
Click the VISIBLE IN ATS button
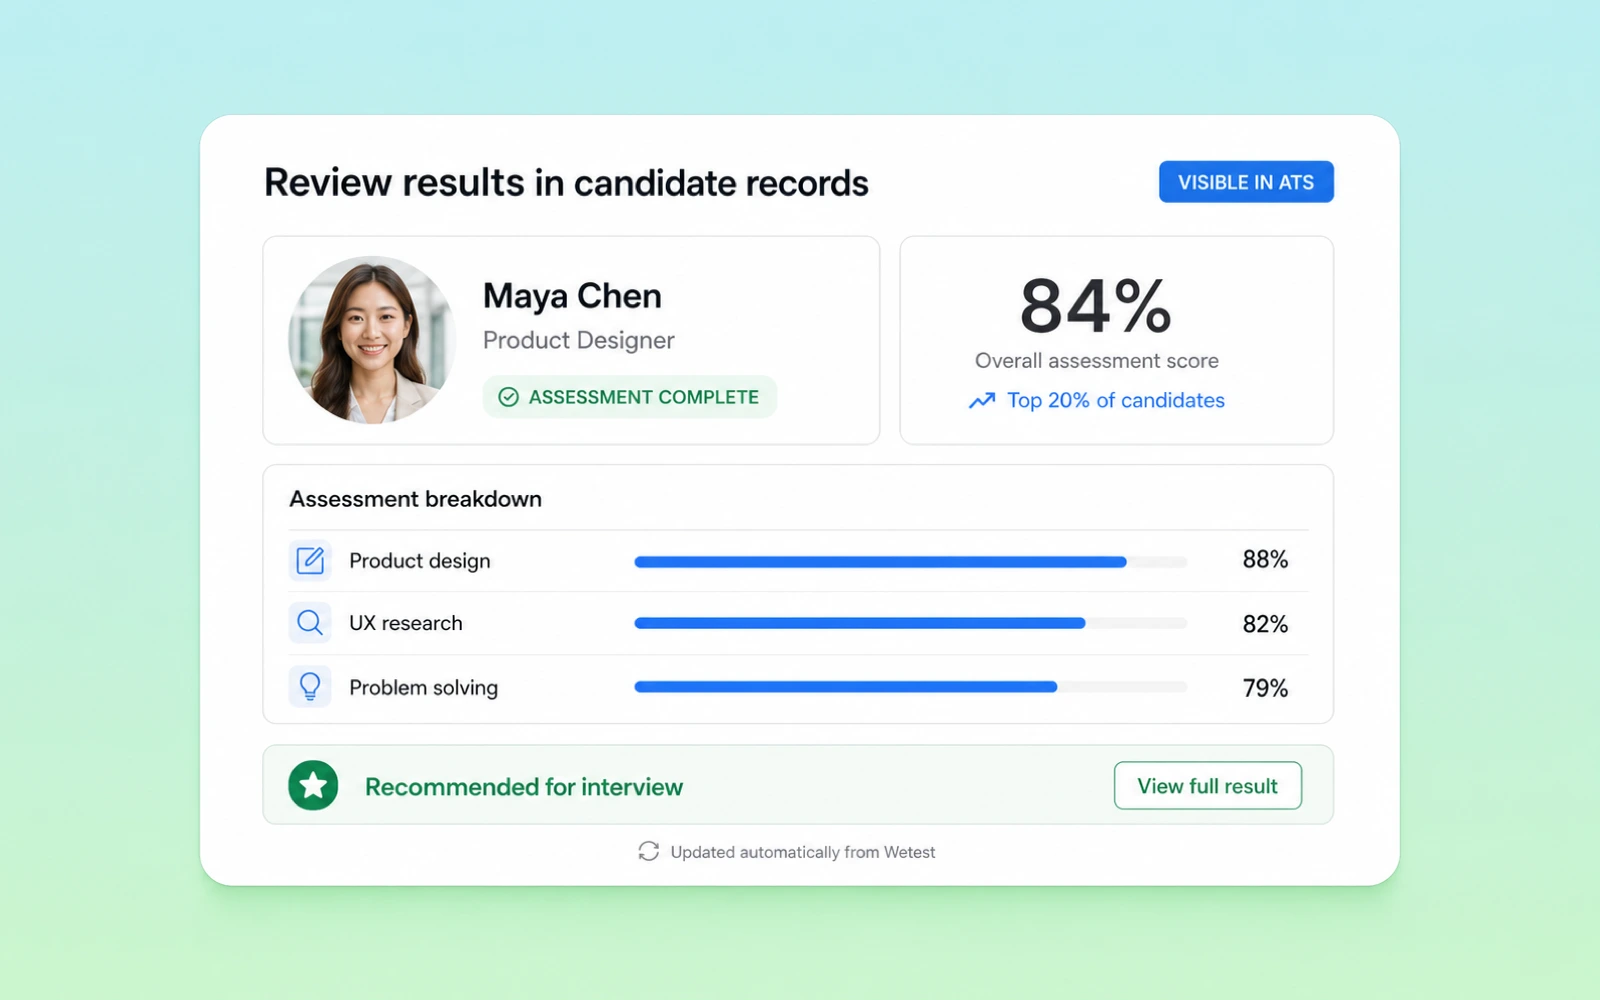coord(1246,182)
